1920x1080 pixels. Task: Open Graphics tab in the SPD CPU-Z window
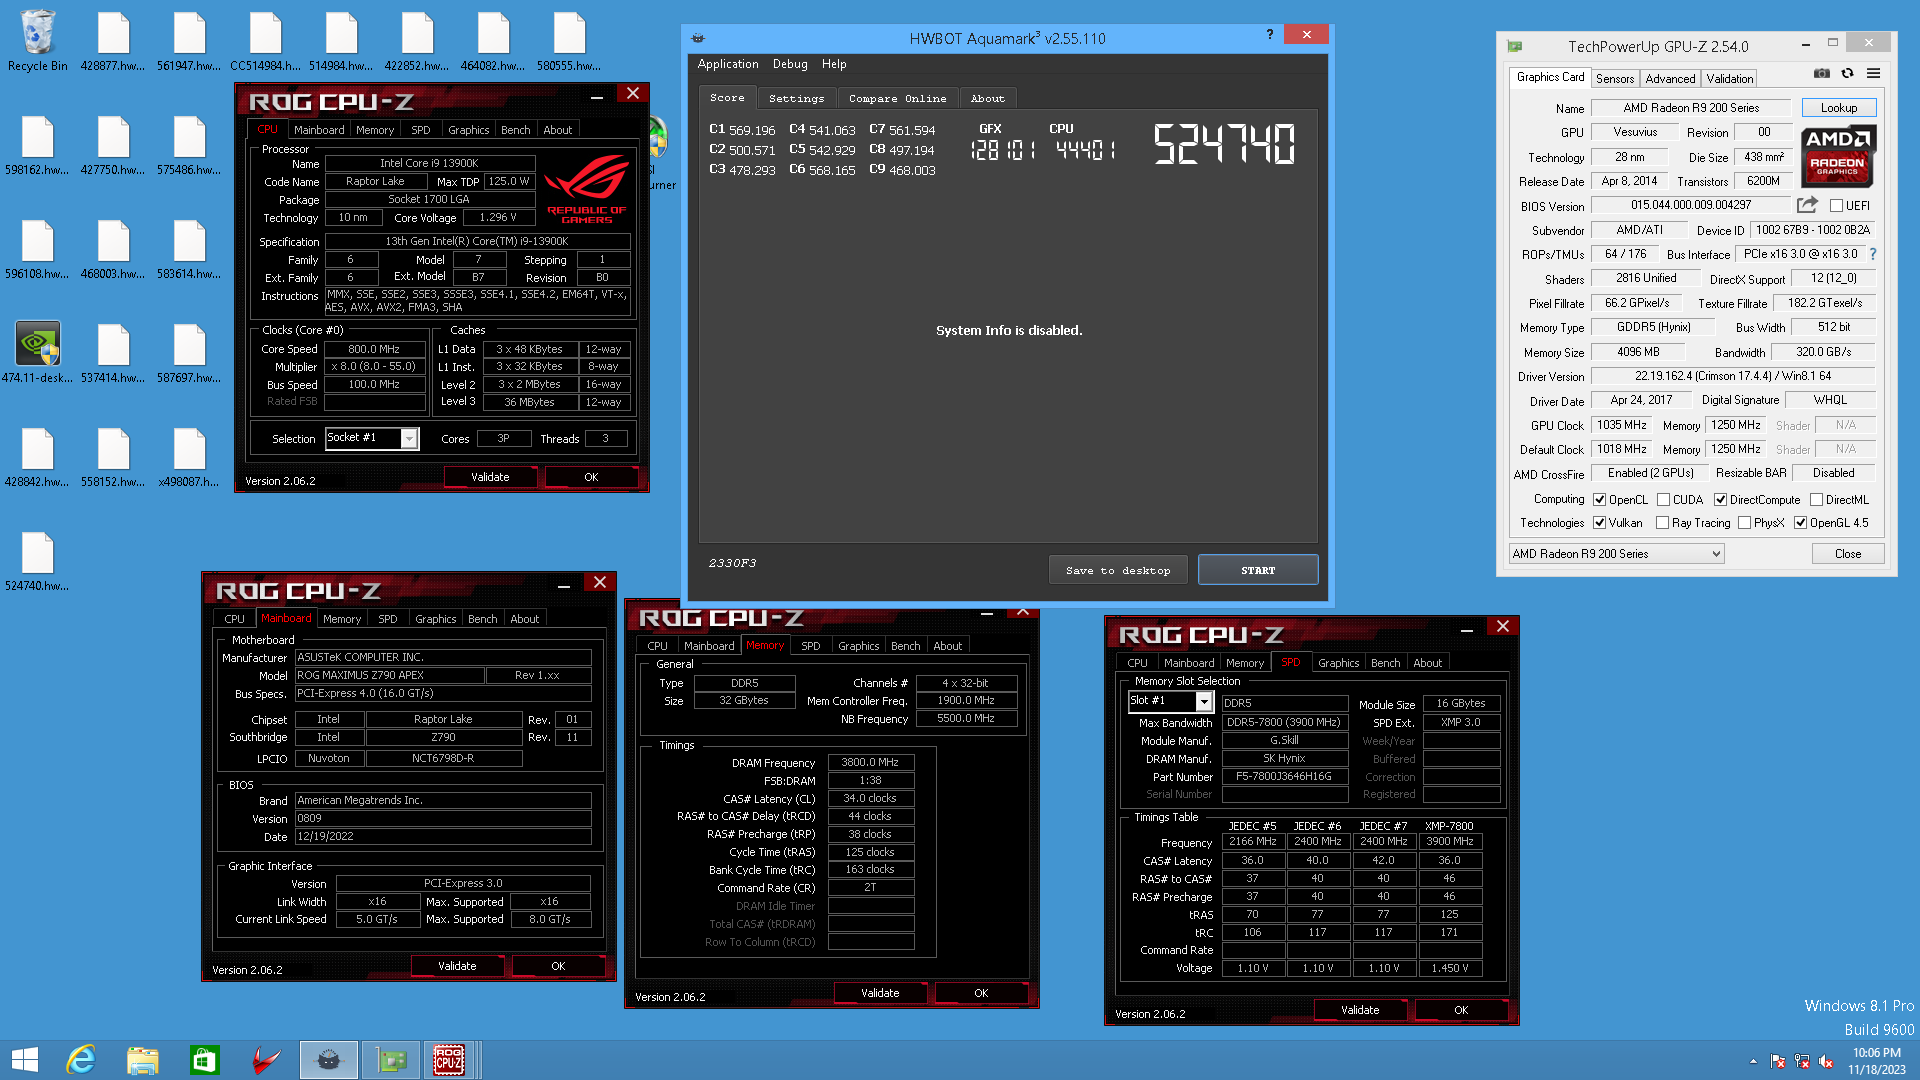(1338, 663)
